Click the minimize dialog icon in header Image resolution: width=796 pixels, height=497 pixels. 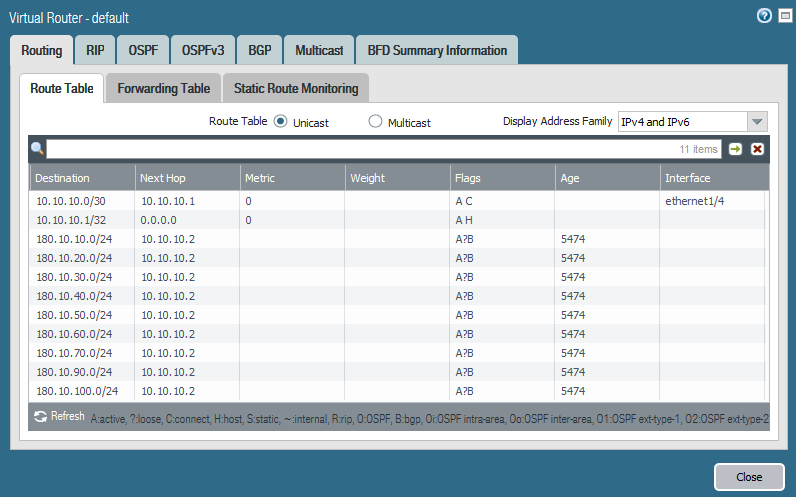click(785, 16)
